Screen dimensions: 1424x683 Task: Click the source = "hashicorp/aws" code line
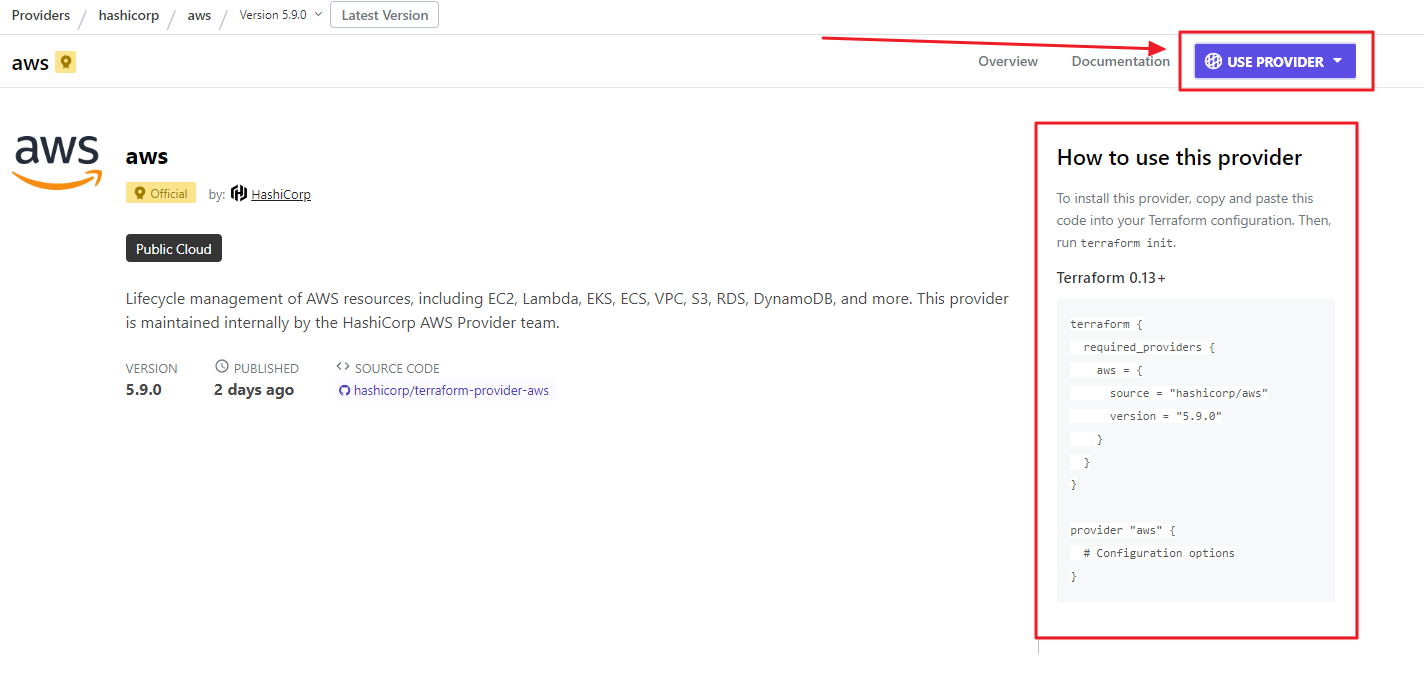(1189, 393)
